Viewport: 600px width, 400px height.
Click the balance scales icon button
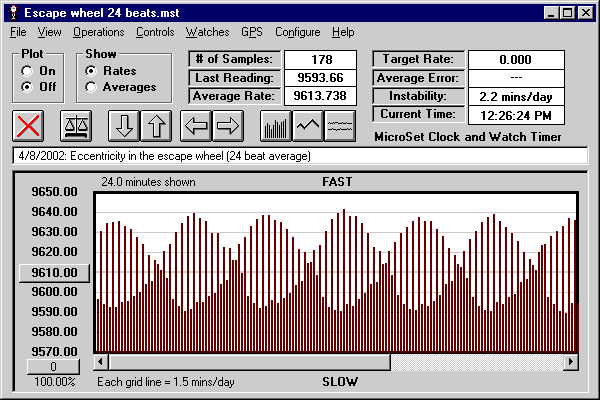(76, 126)
